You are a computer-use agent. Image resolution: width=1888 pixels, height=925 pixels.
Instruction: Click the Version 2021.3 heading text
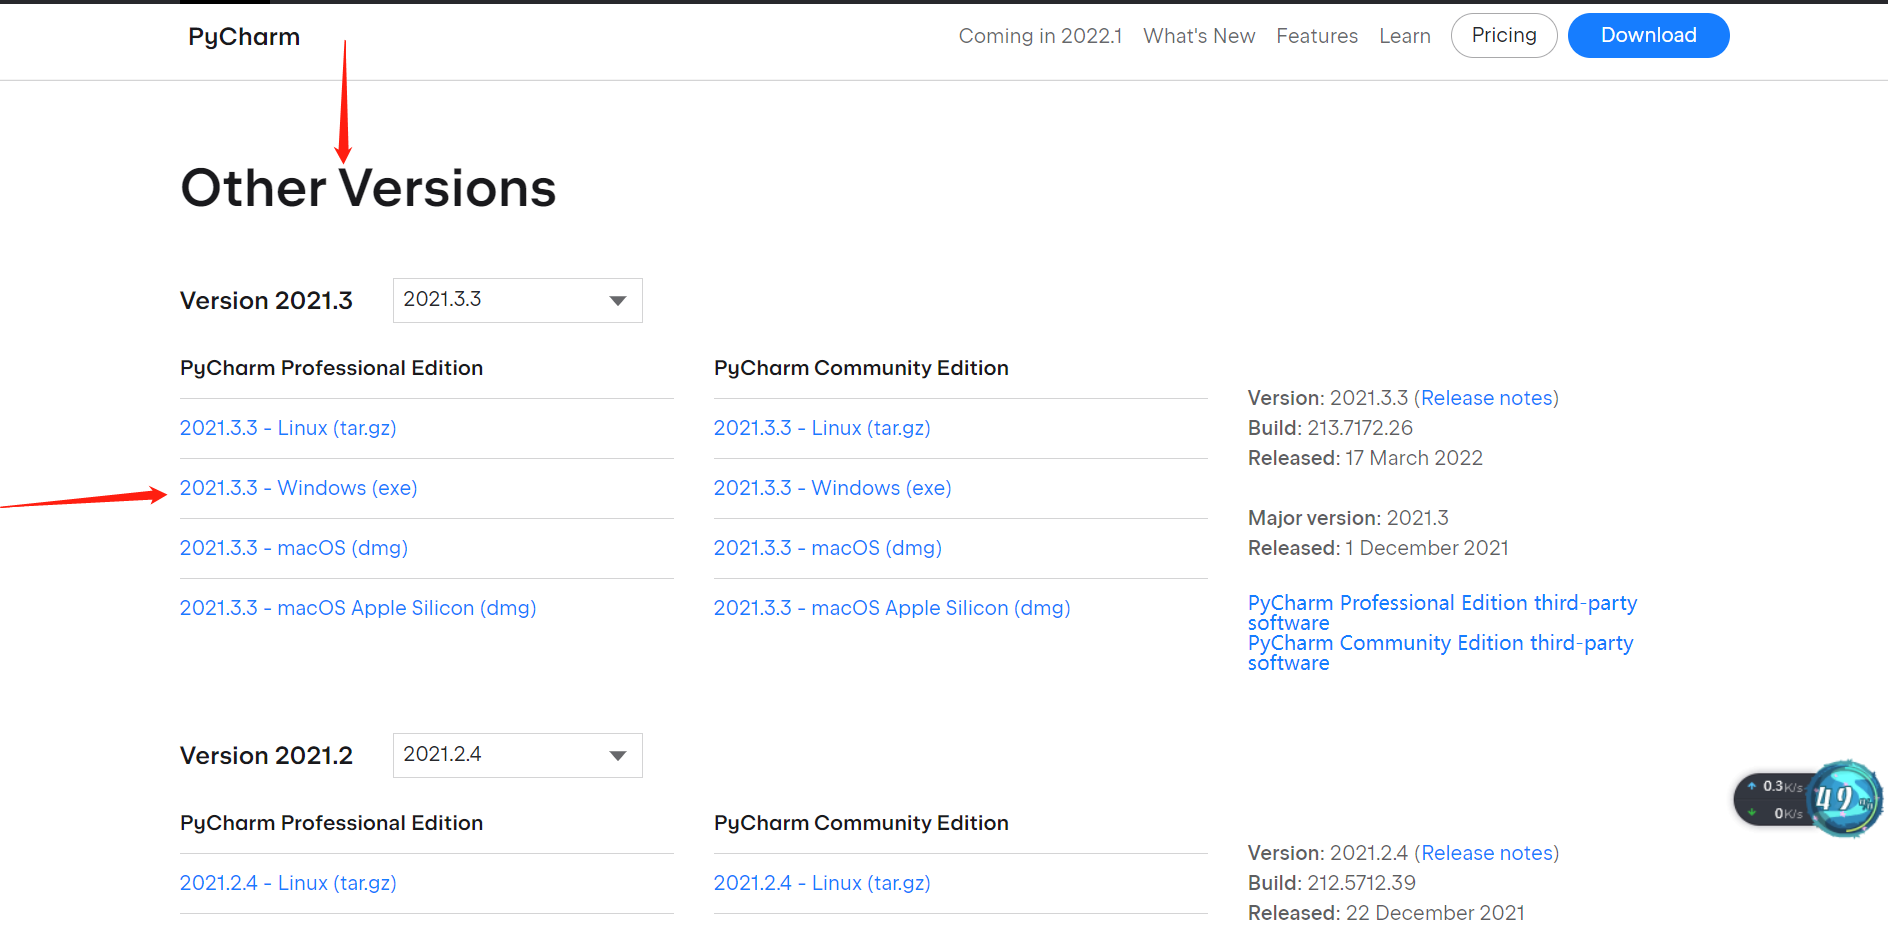(x=266, y=301)
